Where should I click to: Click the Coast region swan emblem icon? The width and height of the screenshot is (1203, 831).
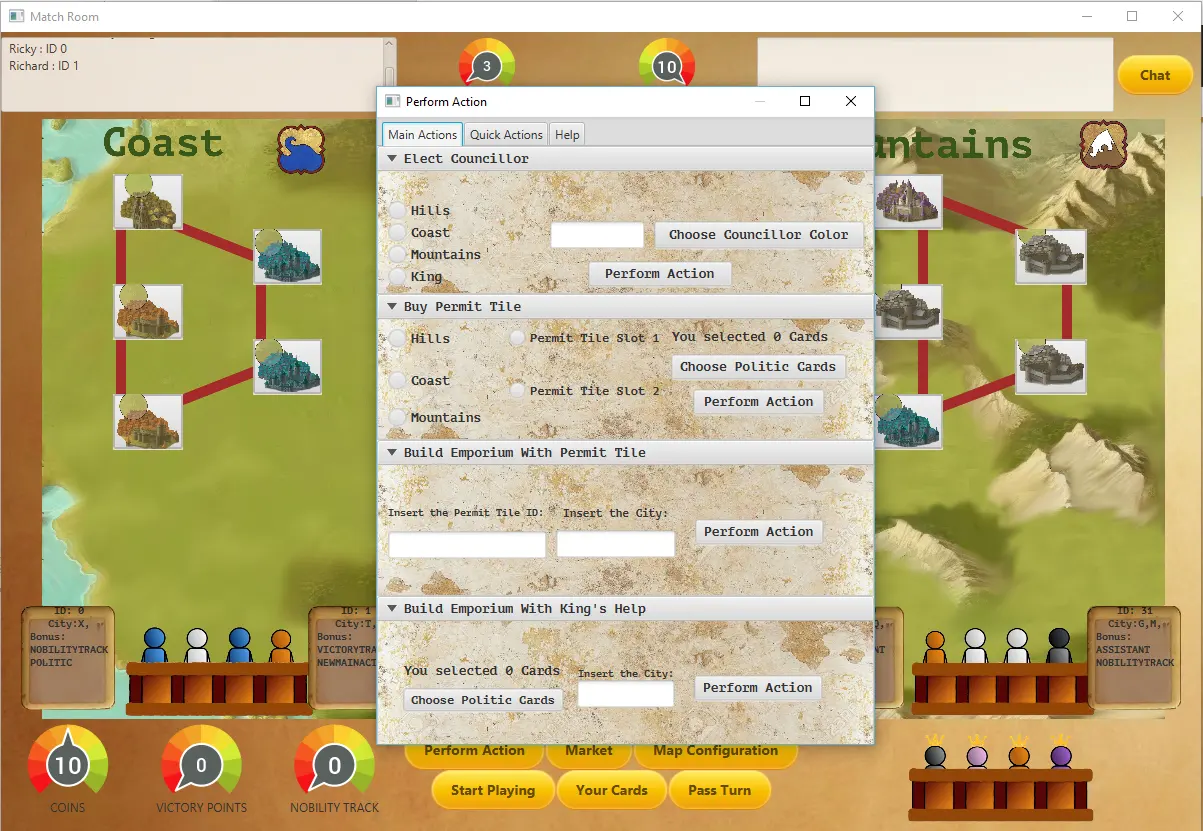tap(300, 149)
